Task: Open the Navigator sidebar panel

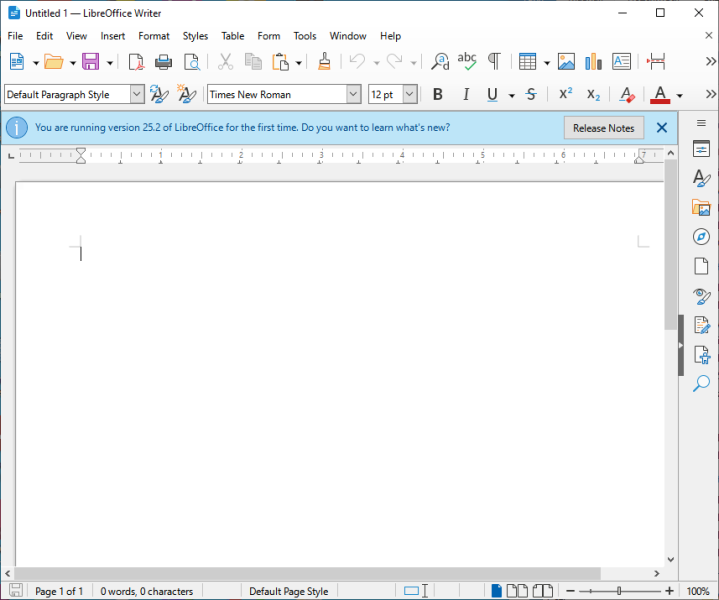Action: [701, 237]
